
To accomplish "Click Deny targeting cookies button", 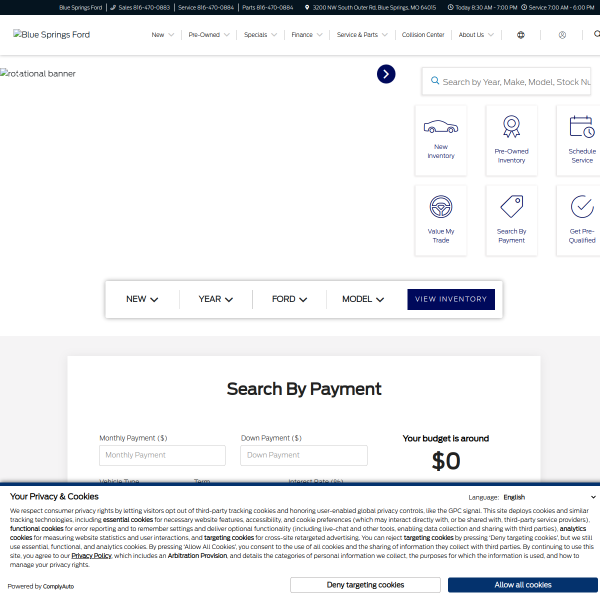I will tap(365, 585).
